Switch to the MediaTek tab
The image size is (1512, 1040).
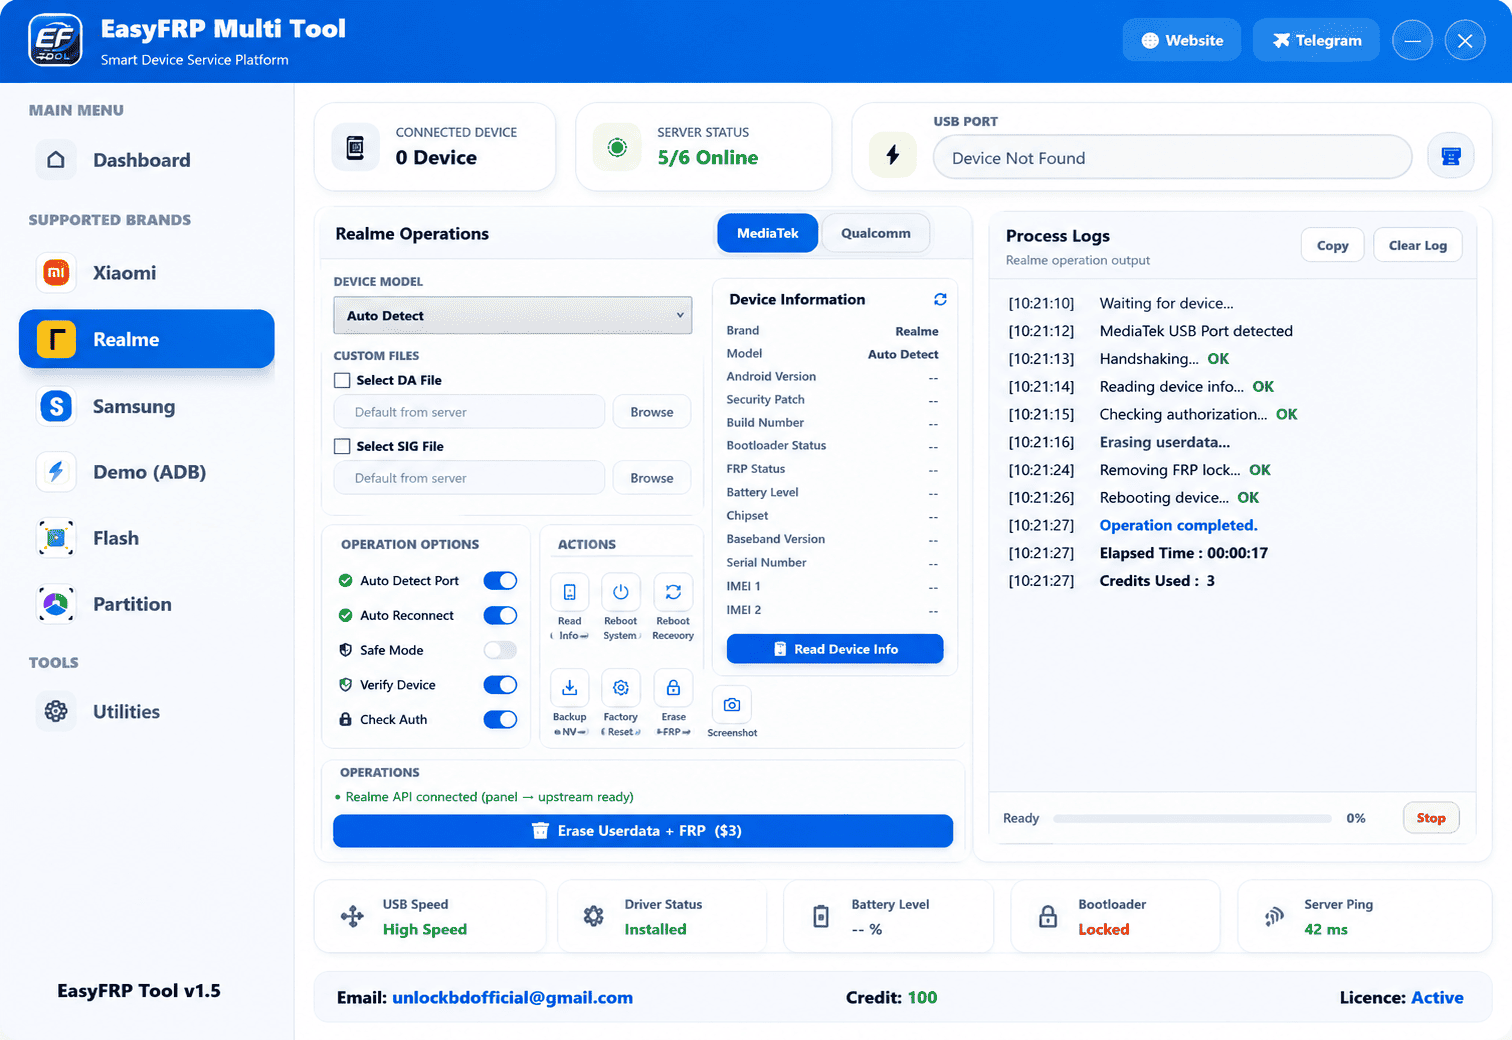[x=767, y=233]
